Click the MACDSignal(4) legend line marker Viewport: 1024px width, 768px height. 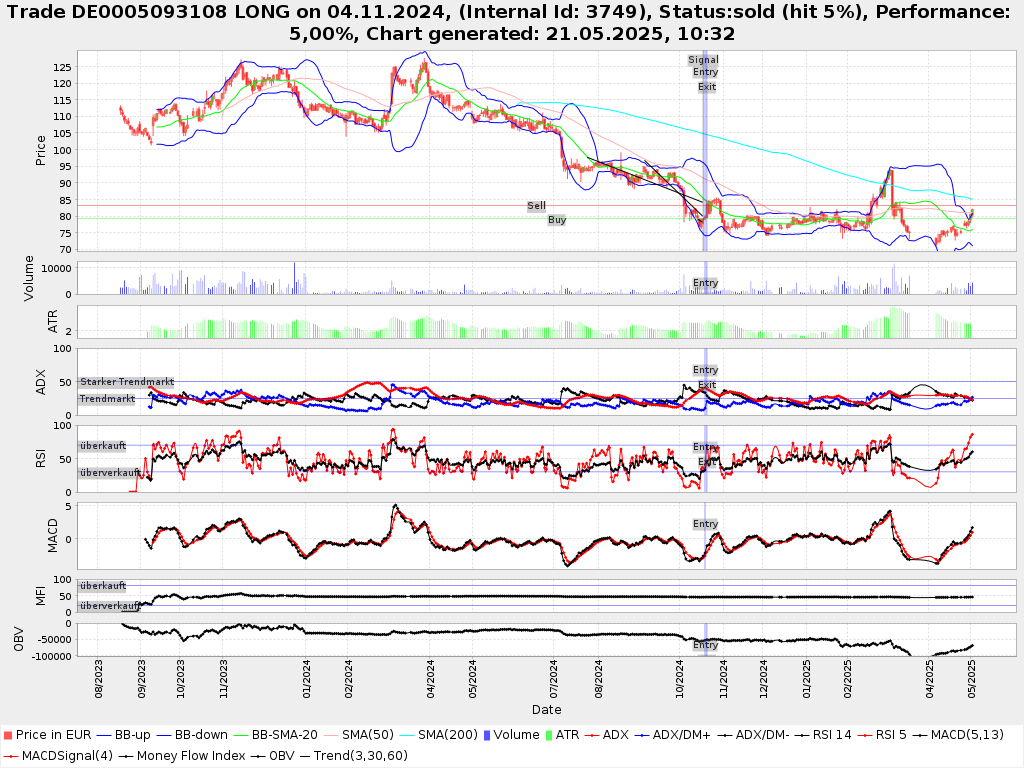click(10, 756)
